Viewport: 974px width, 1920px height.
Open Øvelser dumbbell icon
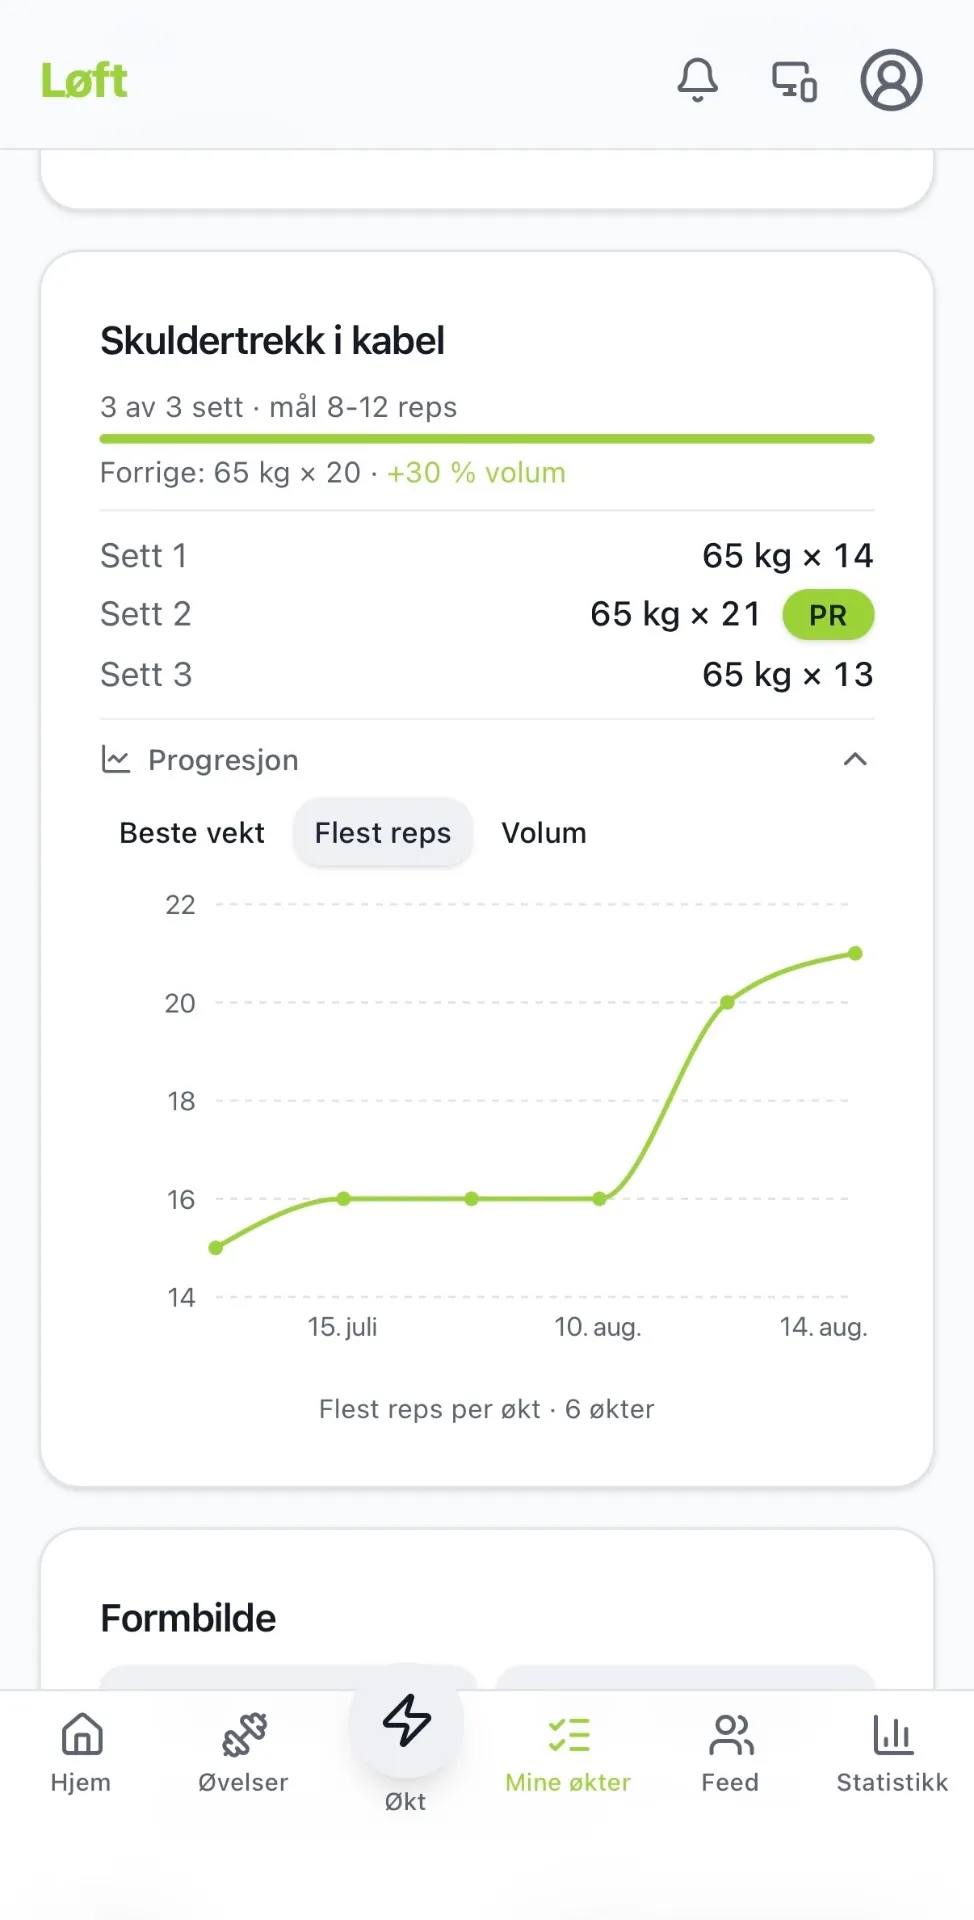(244, 1734)
